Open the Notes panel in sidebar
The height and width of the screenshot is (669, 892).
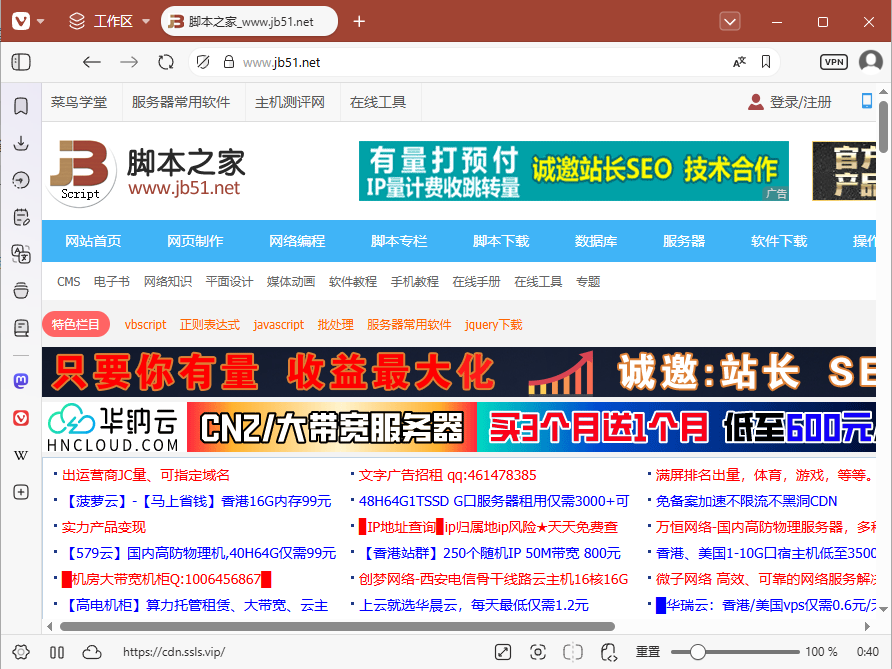click(x=21, y=217)
